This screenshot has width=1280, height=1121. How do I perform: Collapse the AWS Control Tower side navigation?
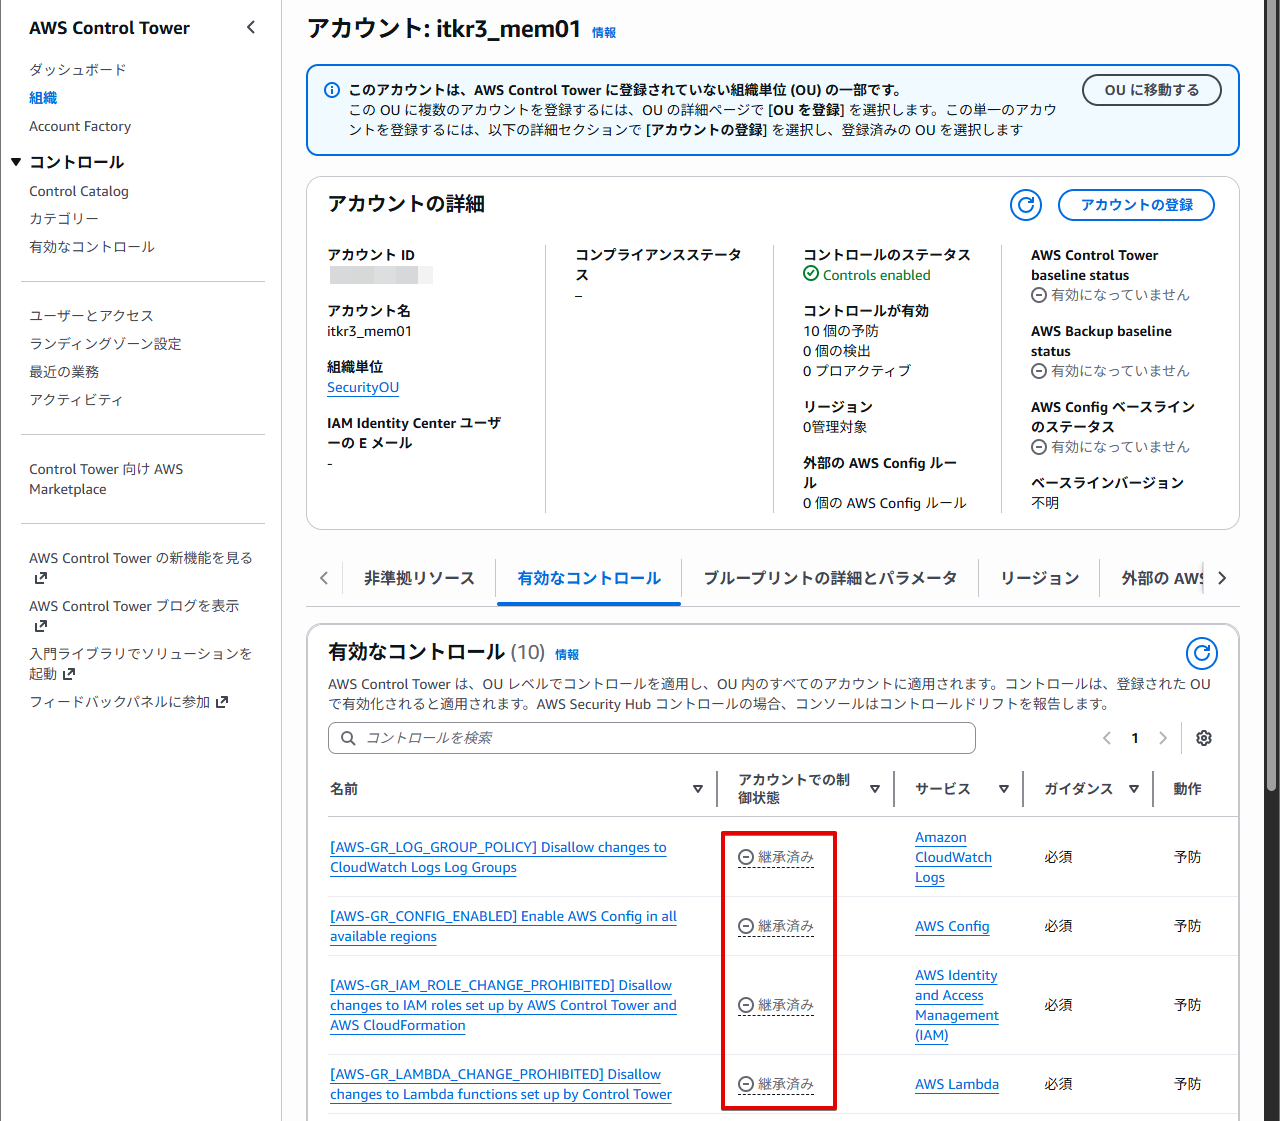251,28
